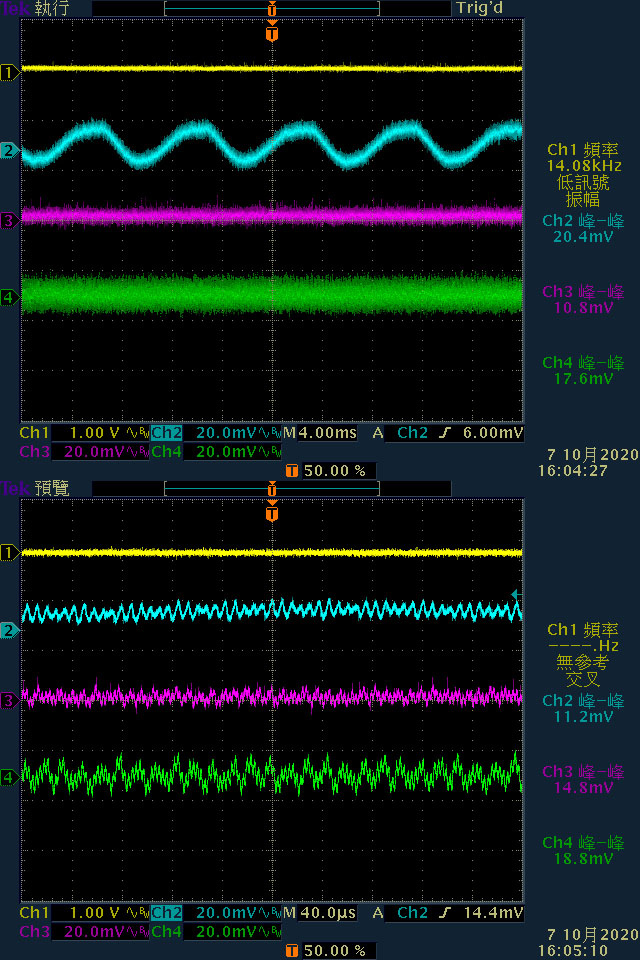This screenshot has width=640, height=960.
Task: Click the orange T icon beside 50.00 % at 16:04:27
Action: coord(292,471)
